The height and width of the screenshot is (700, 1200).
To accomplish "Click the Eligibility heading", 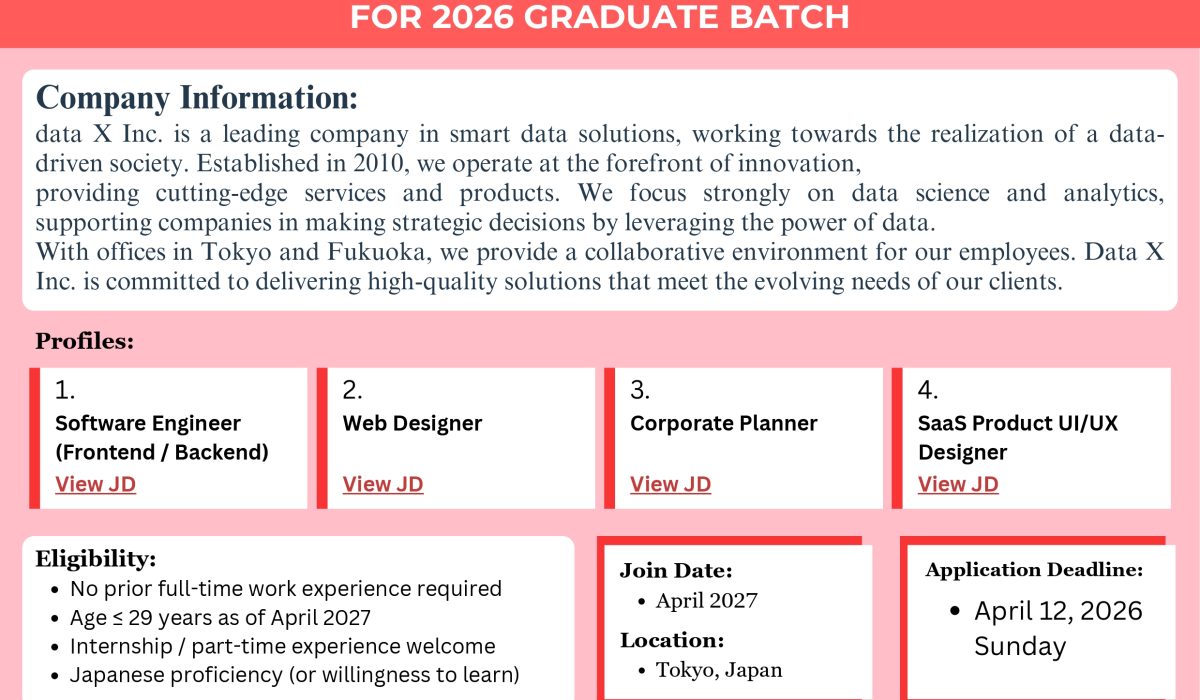I will [96, 559].
